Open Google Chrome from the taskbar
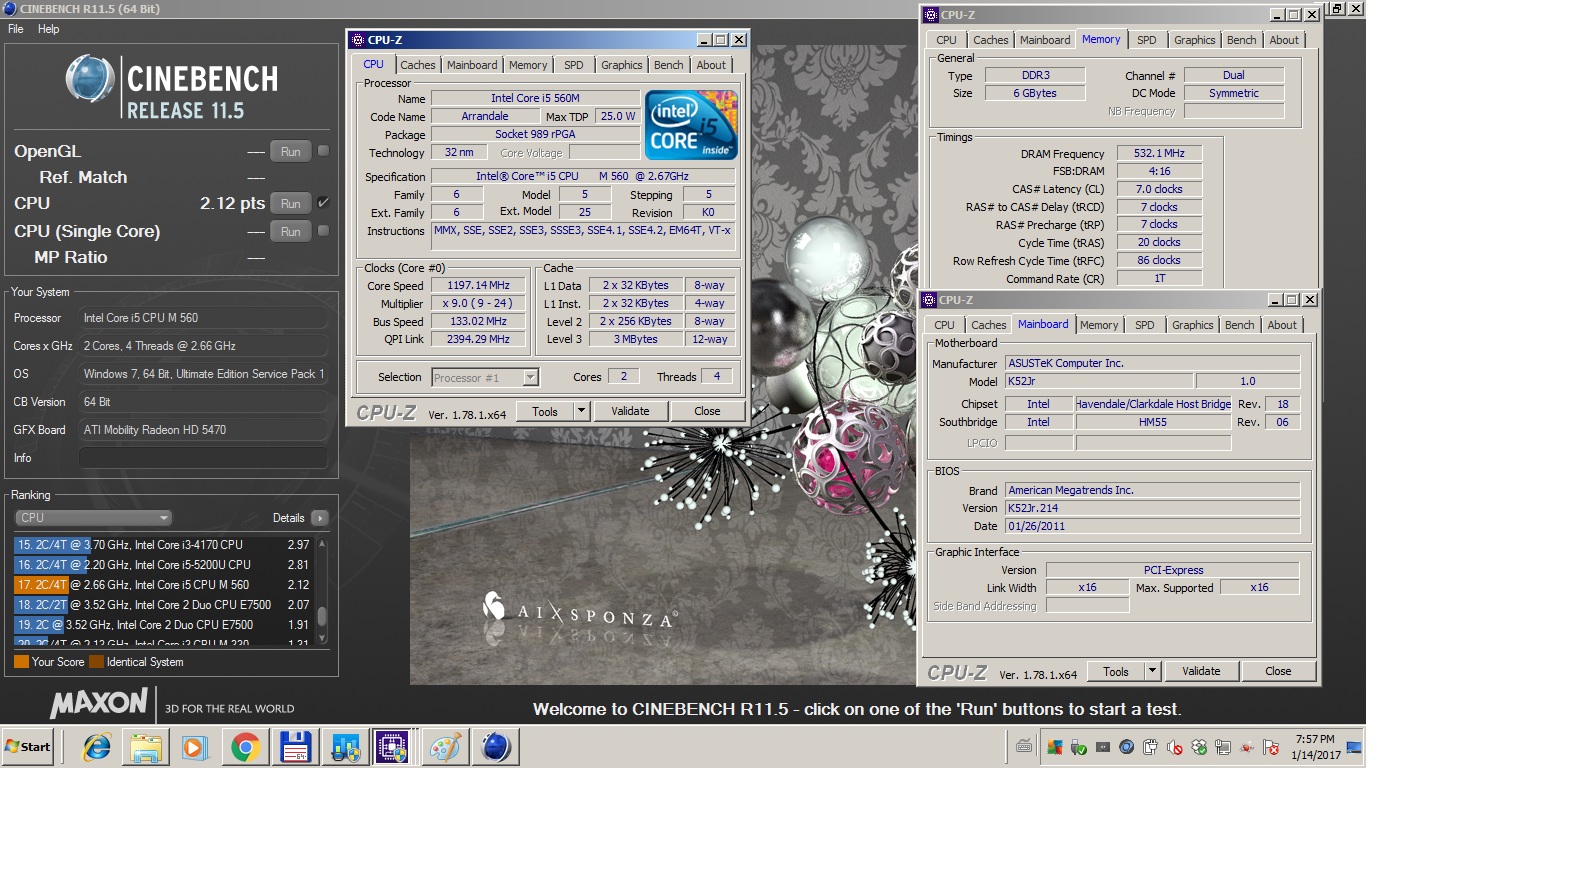1581x890 pixels. point(245,747)
